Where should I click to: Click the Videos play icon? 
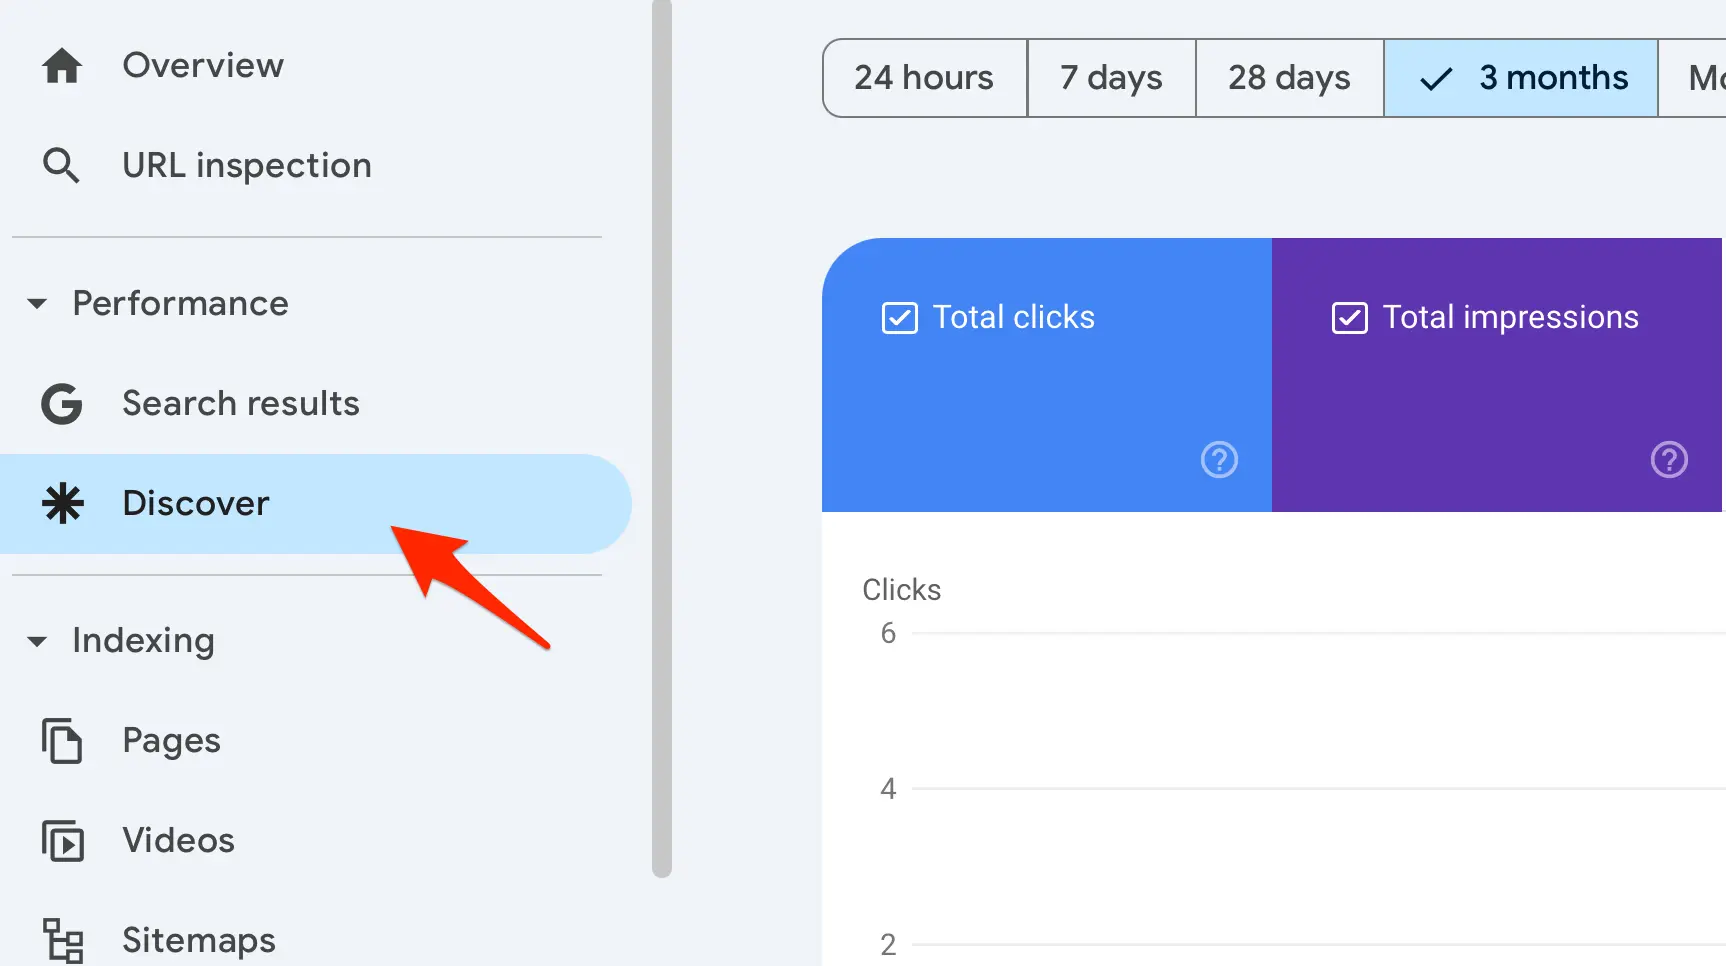[x=63, y=841]
